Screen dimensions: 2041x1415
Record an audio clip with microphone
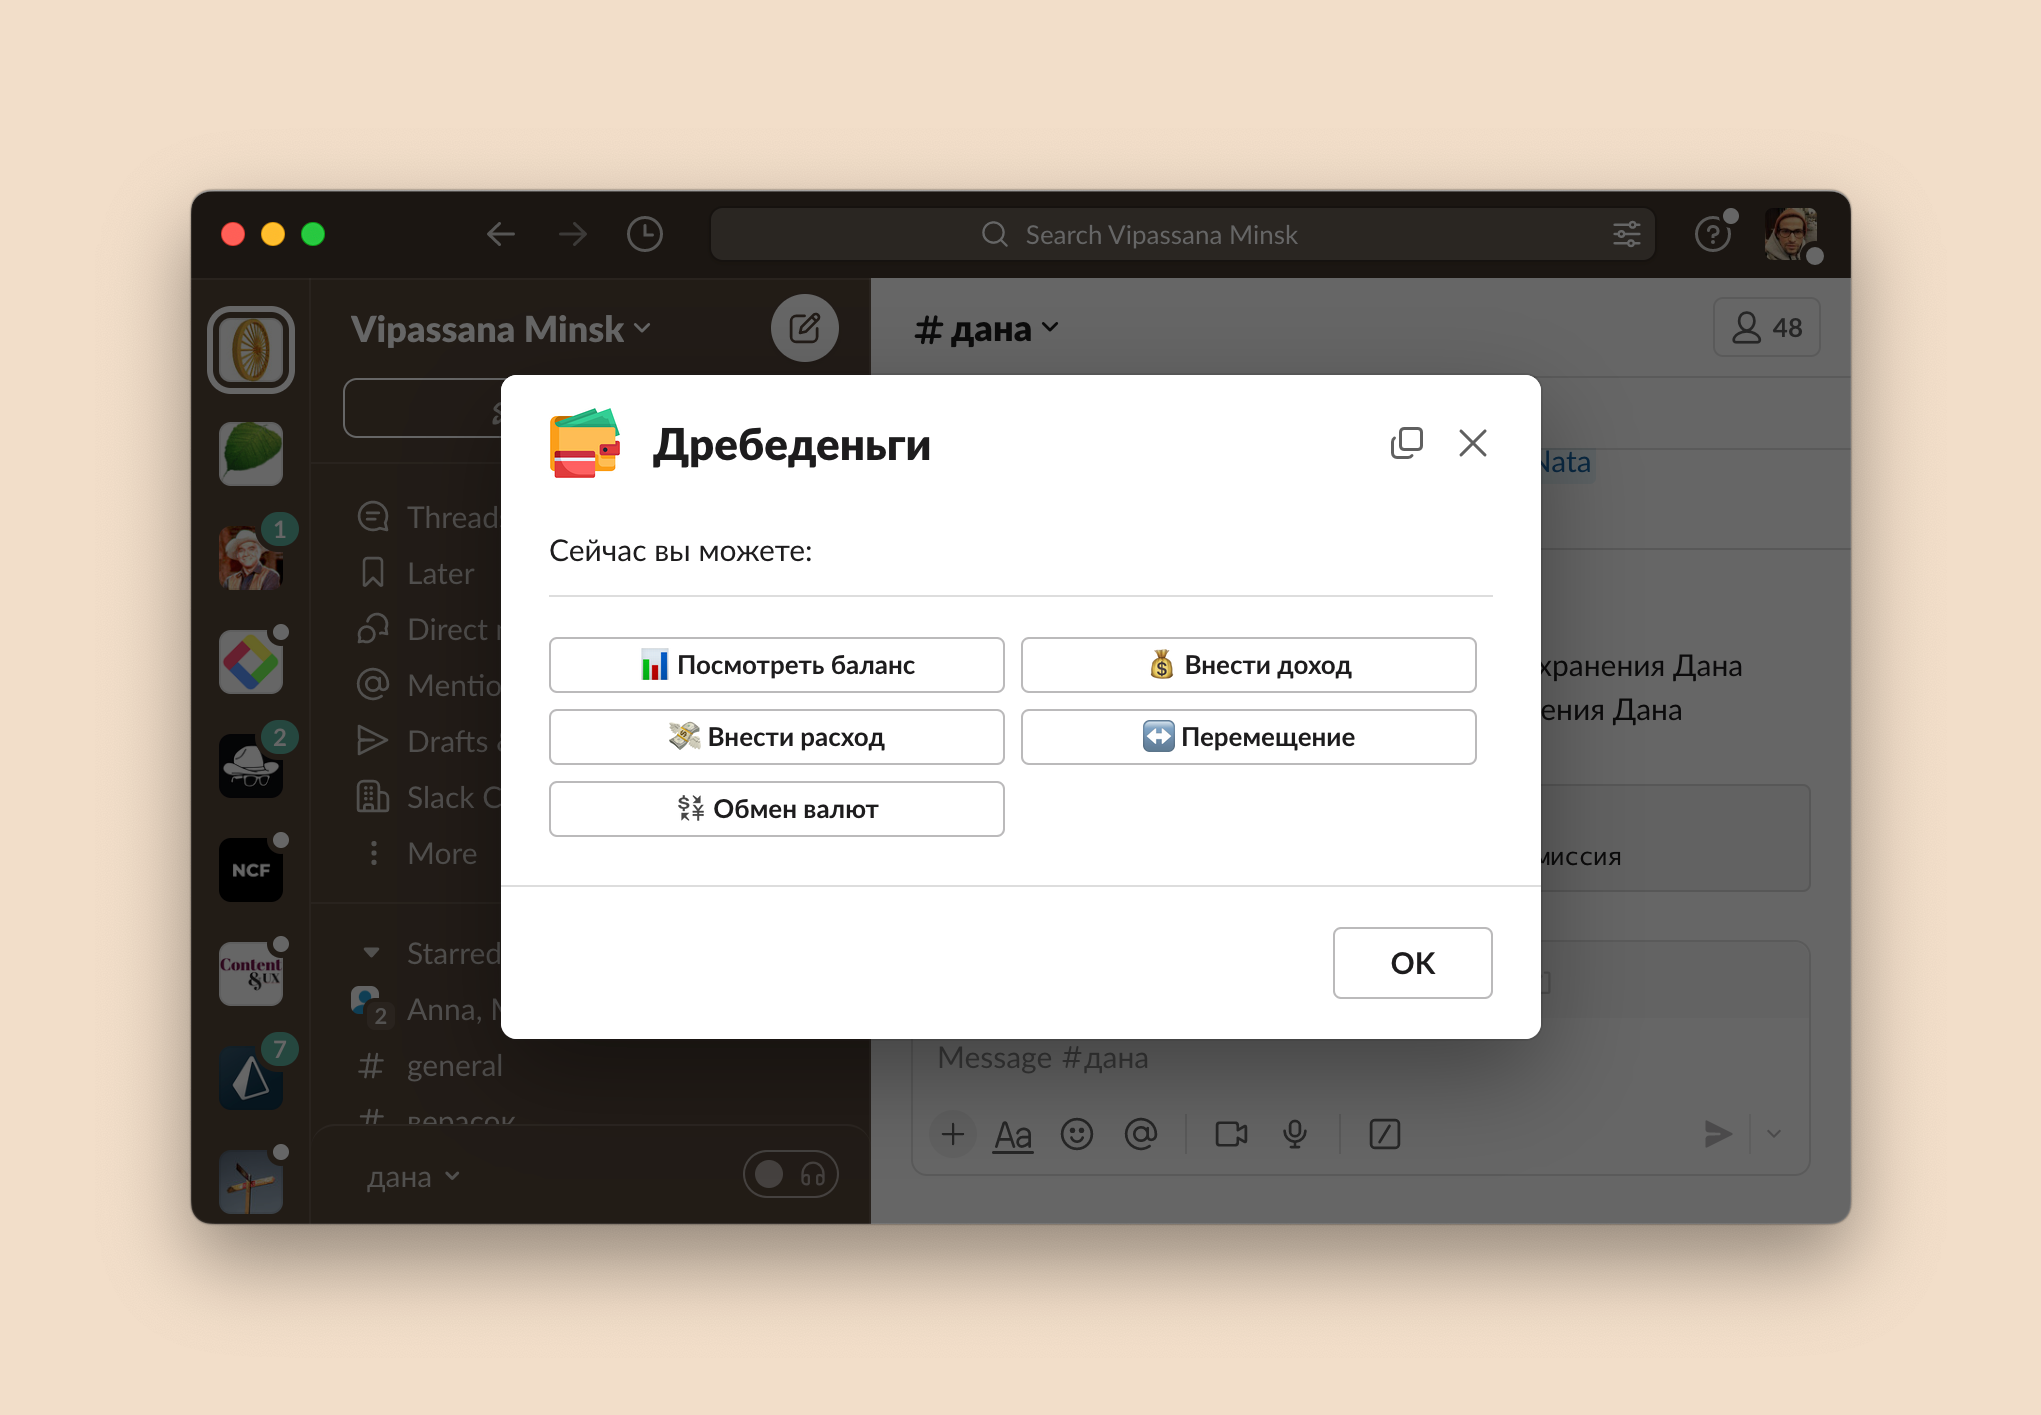pos(1295,1134)
